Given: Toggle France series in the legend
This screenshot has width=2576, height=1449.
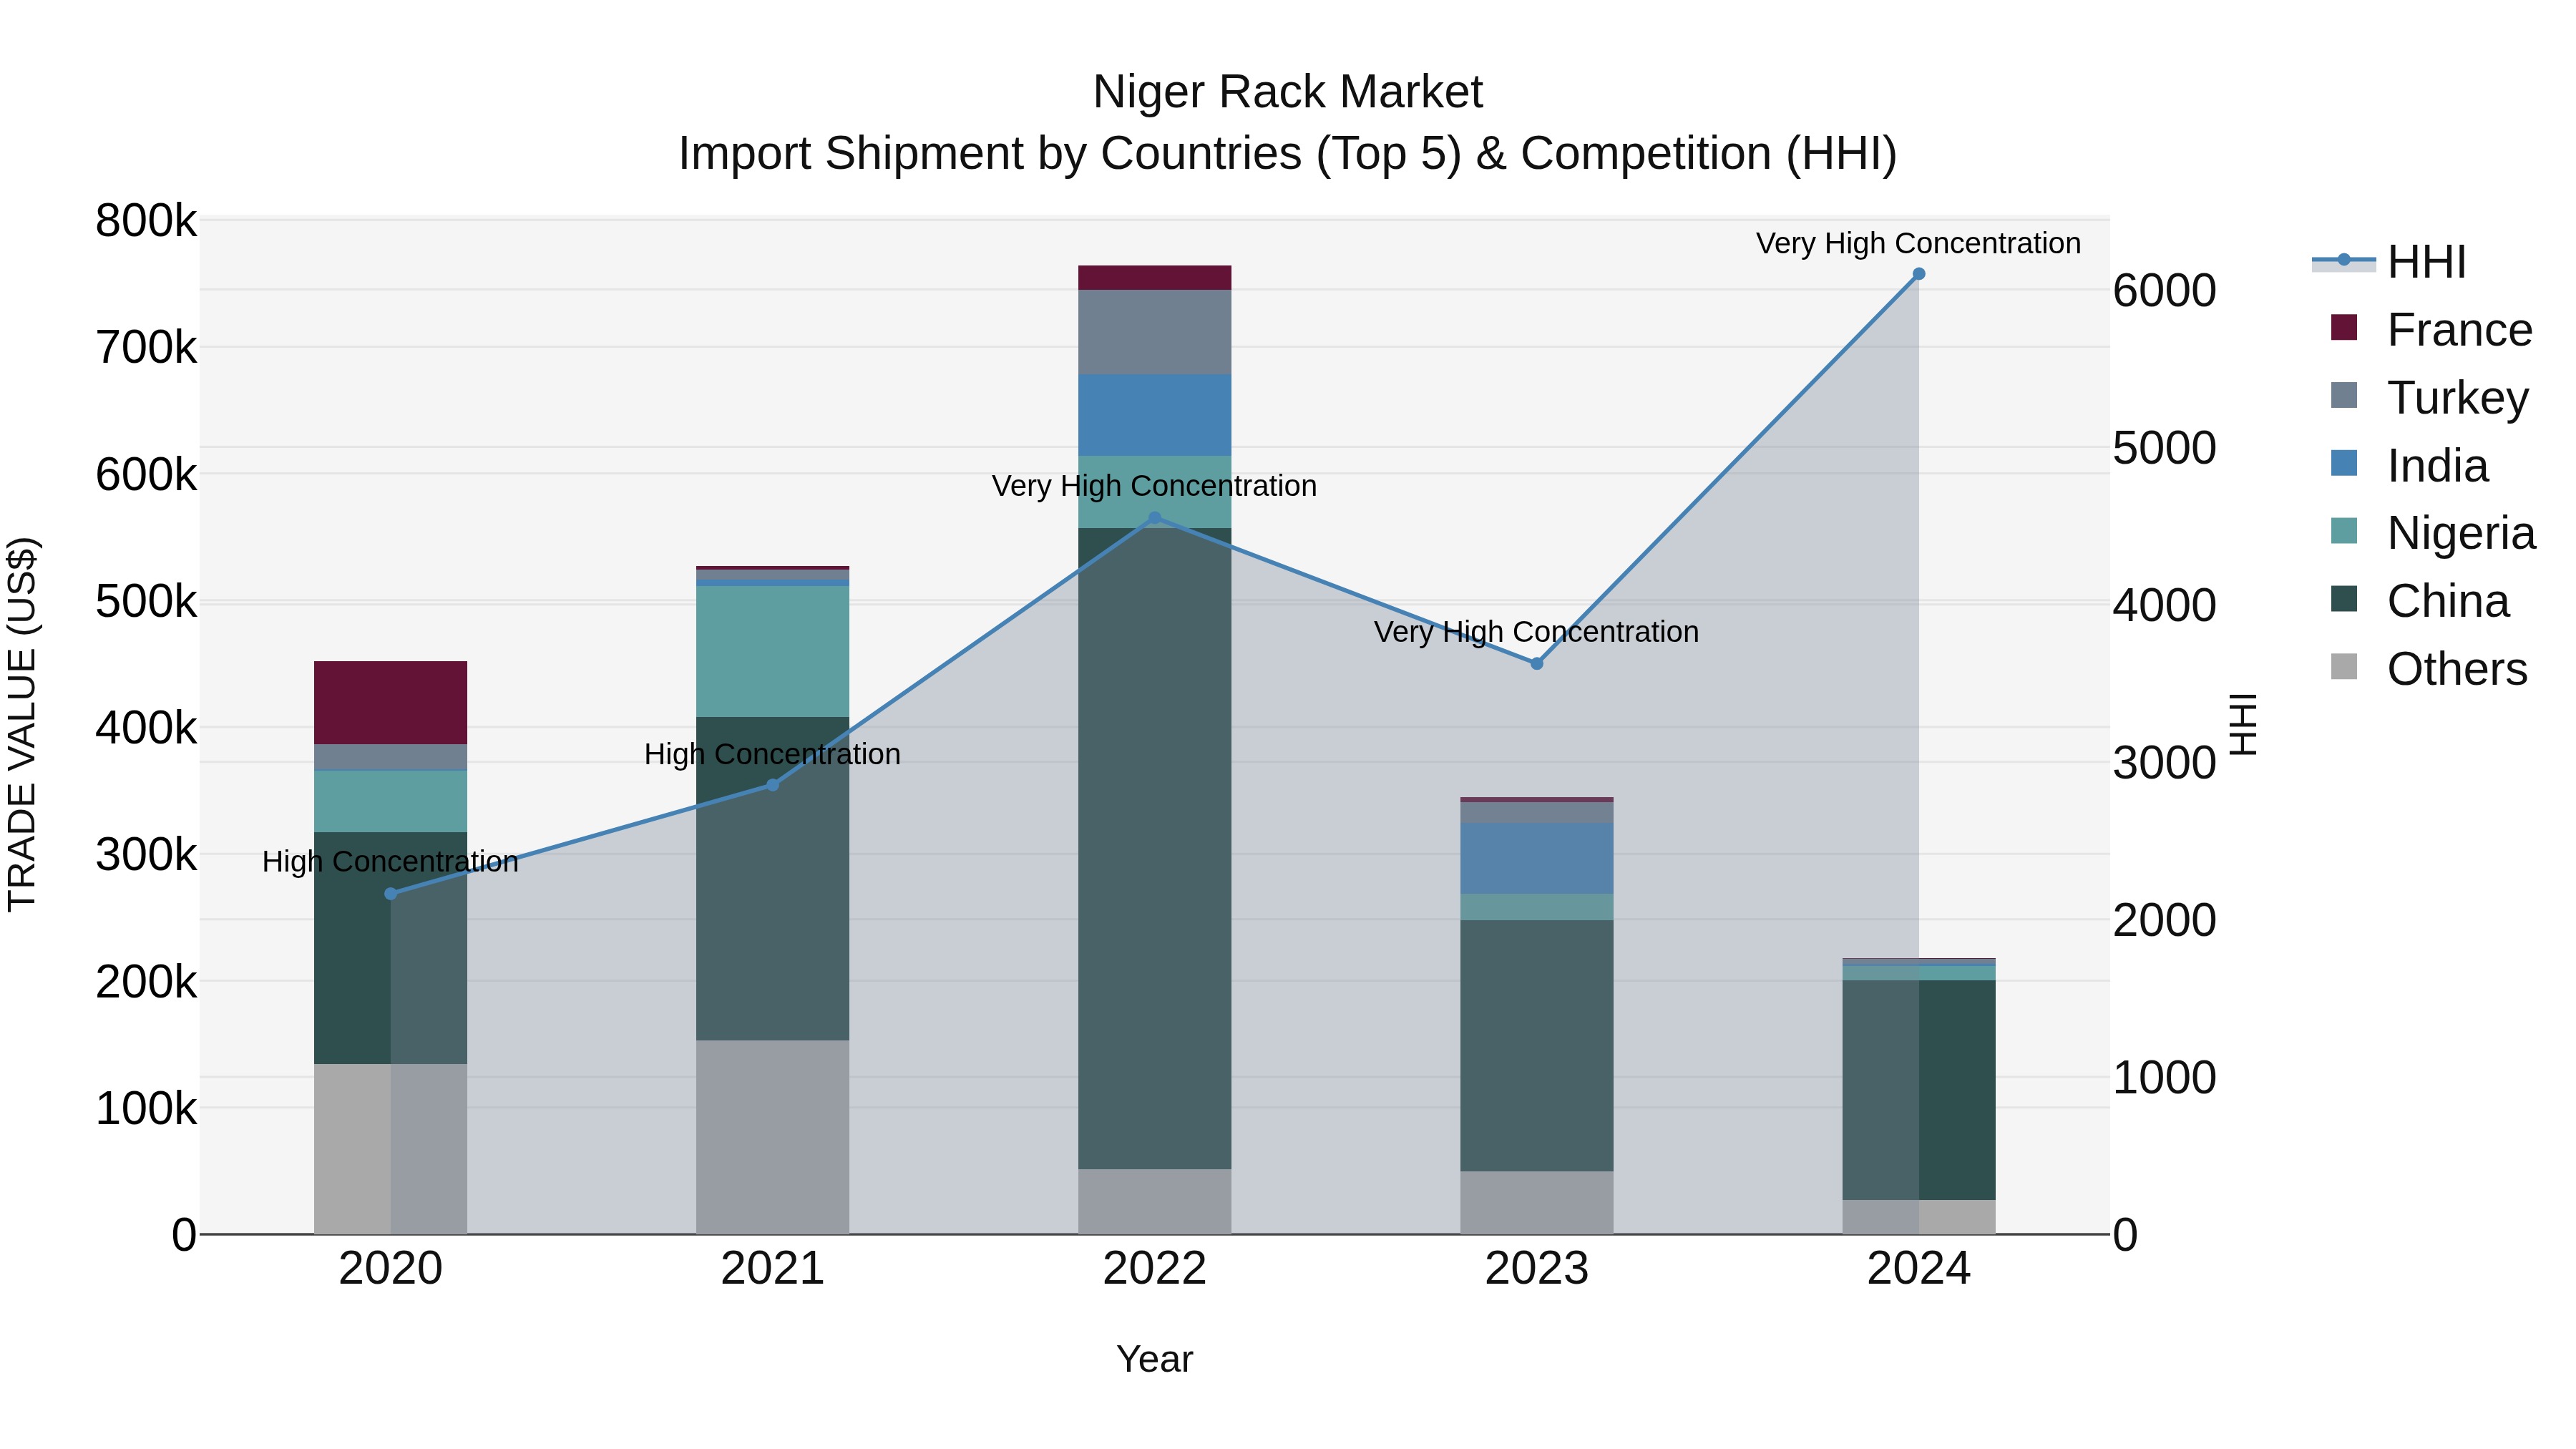Looking at the screenshot, I should point(2431,329).
